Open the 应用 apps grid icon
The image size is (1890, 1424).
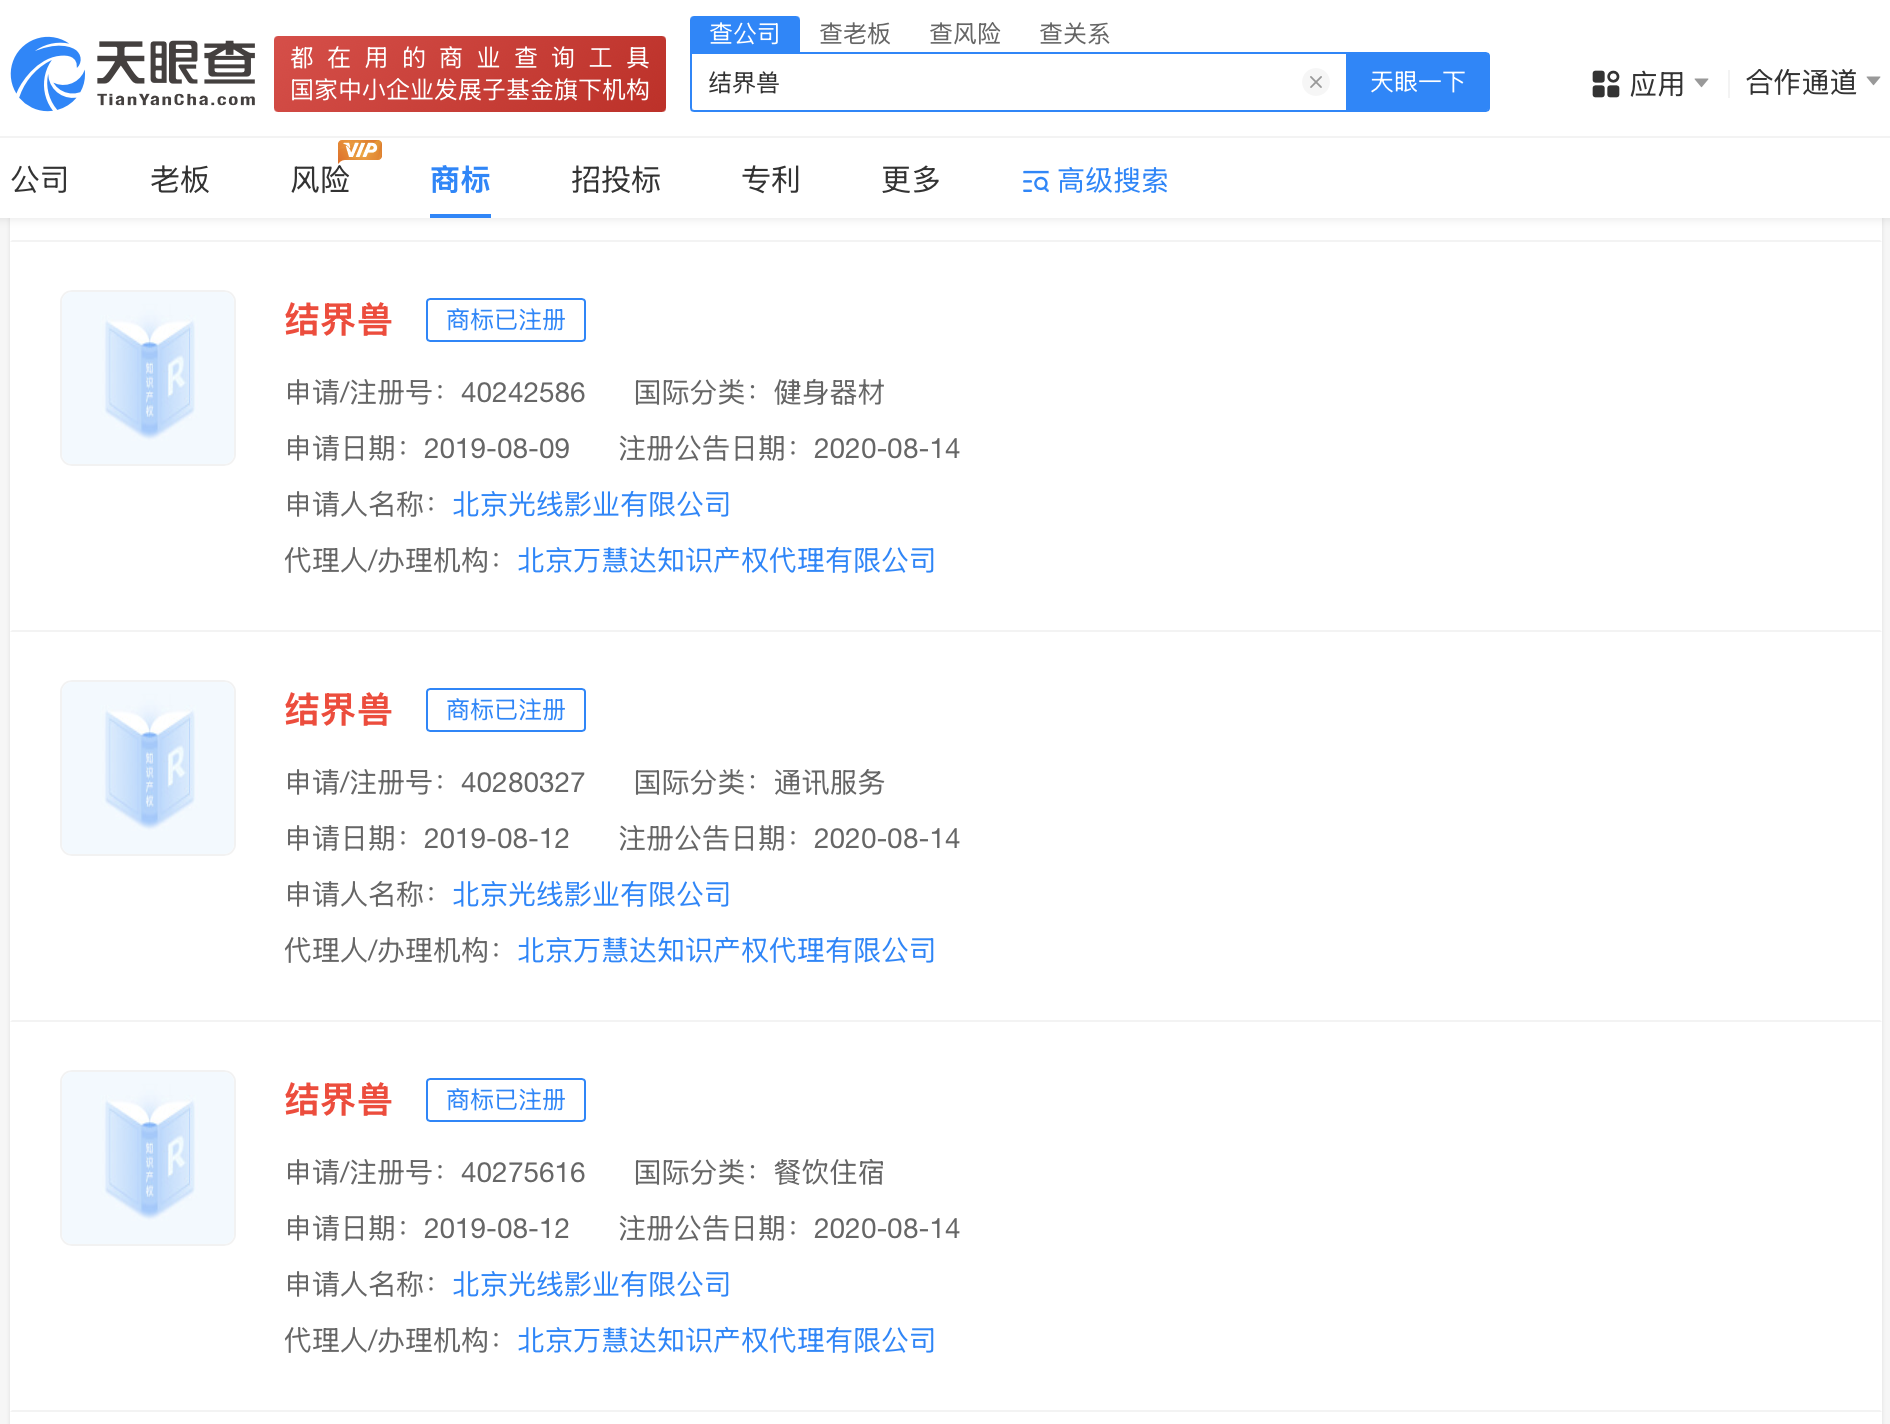click(1605, 83)
